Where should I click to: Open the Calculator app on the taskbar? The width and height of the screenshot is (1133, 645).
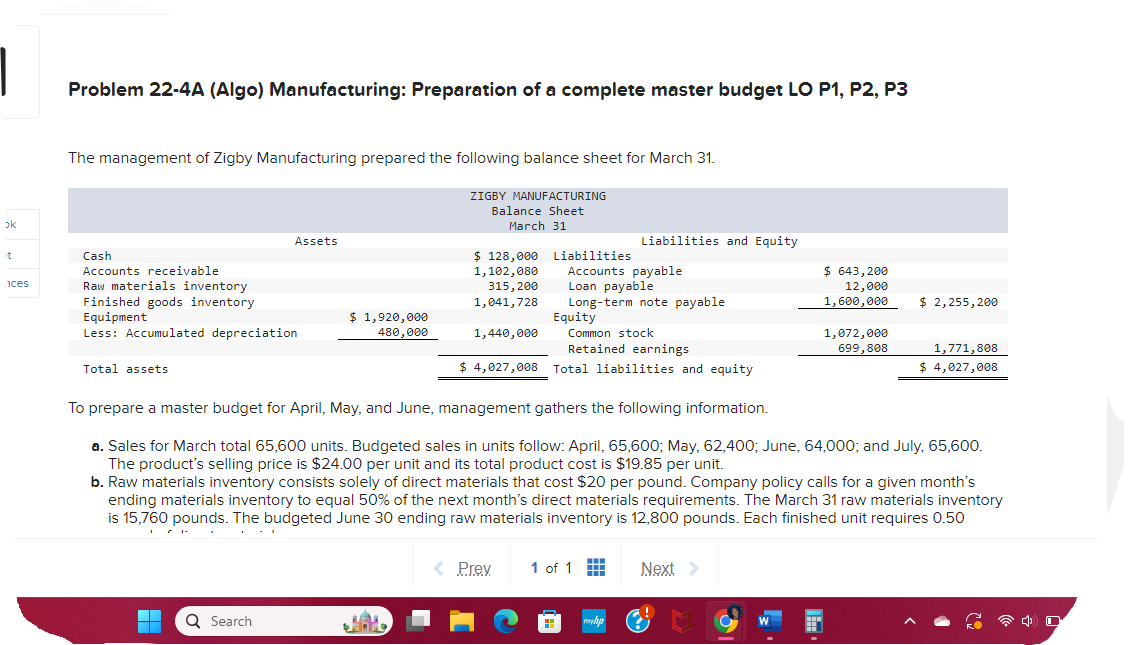coord(814,621)
